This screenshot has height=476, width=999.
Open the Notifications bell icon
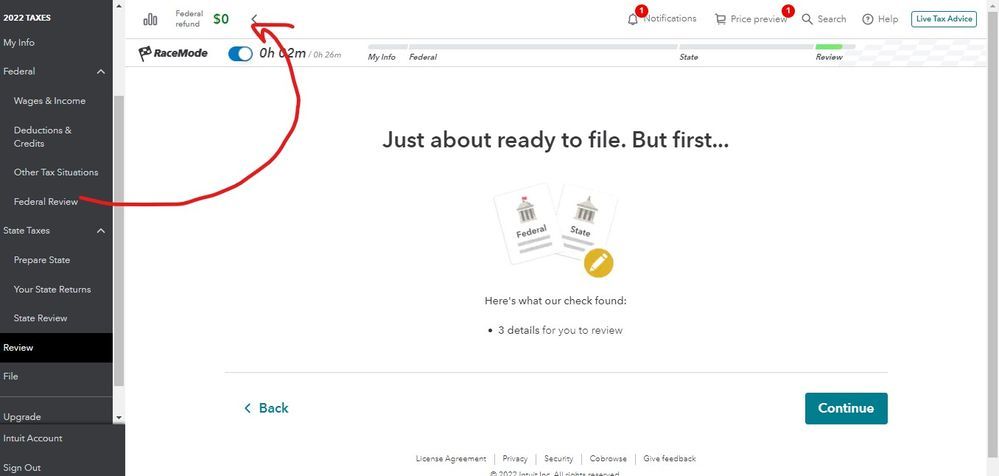pos(632,19)
